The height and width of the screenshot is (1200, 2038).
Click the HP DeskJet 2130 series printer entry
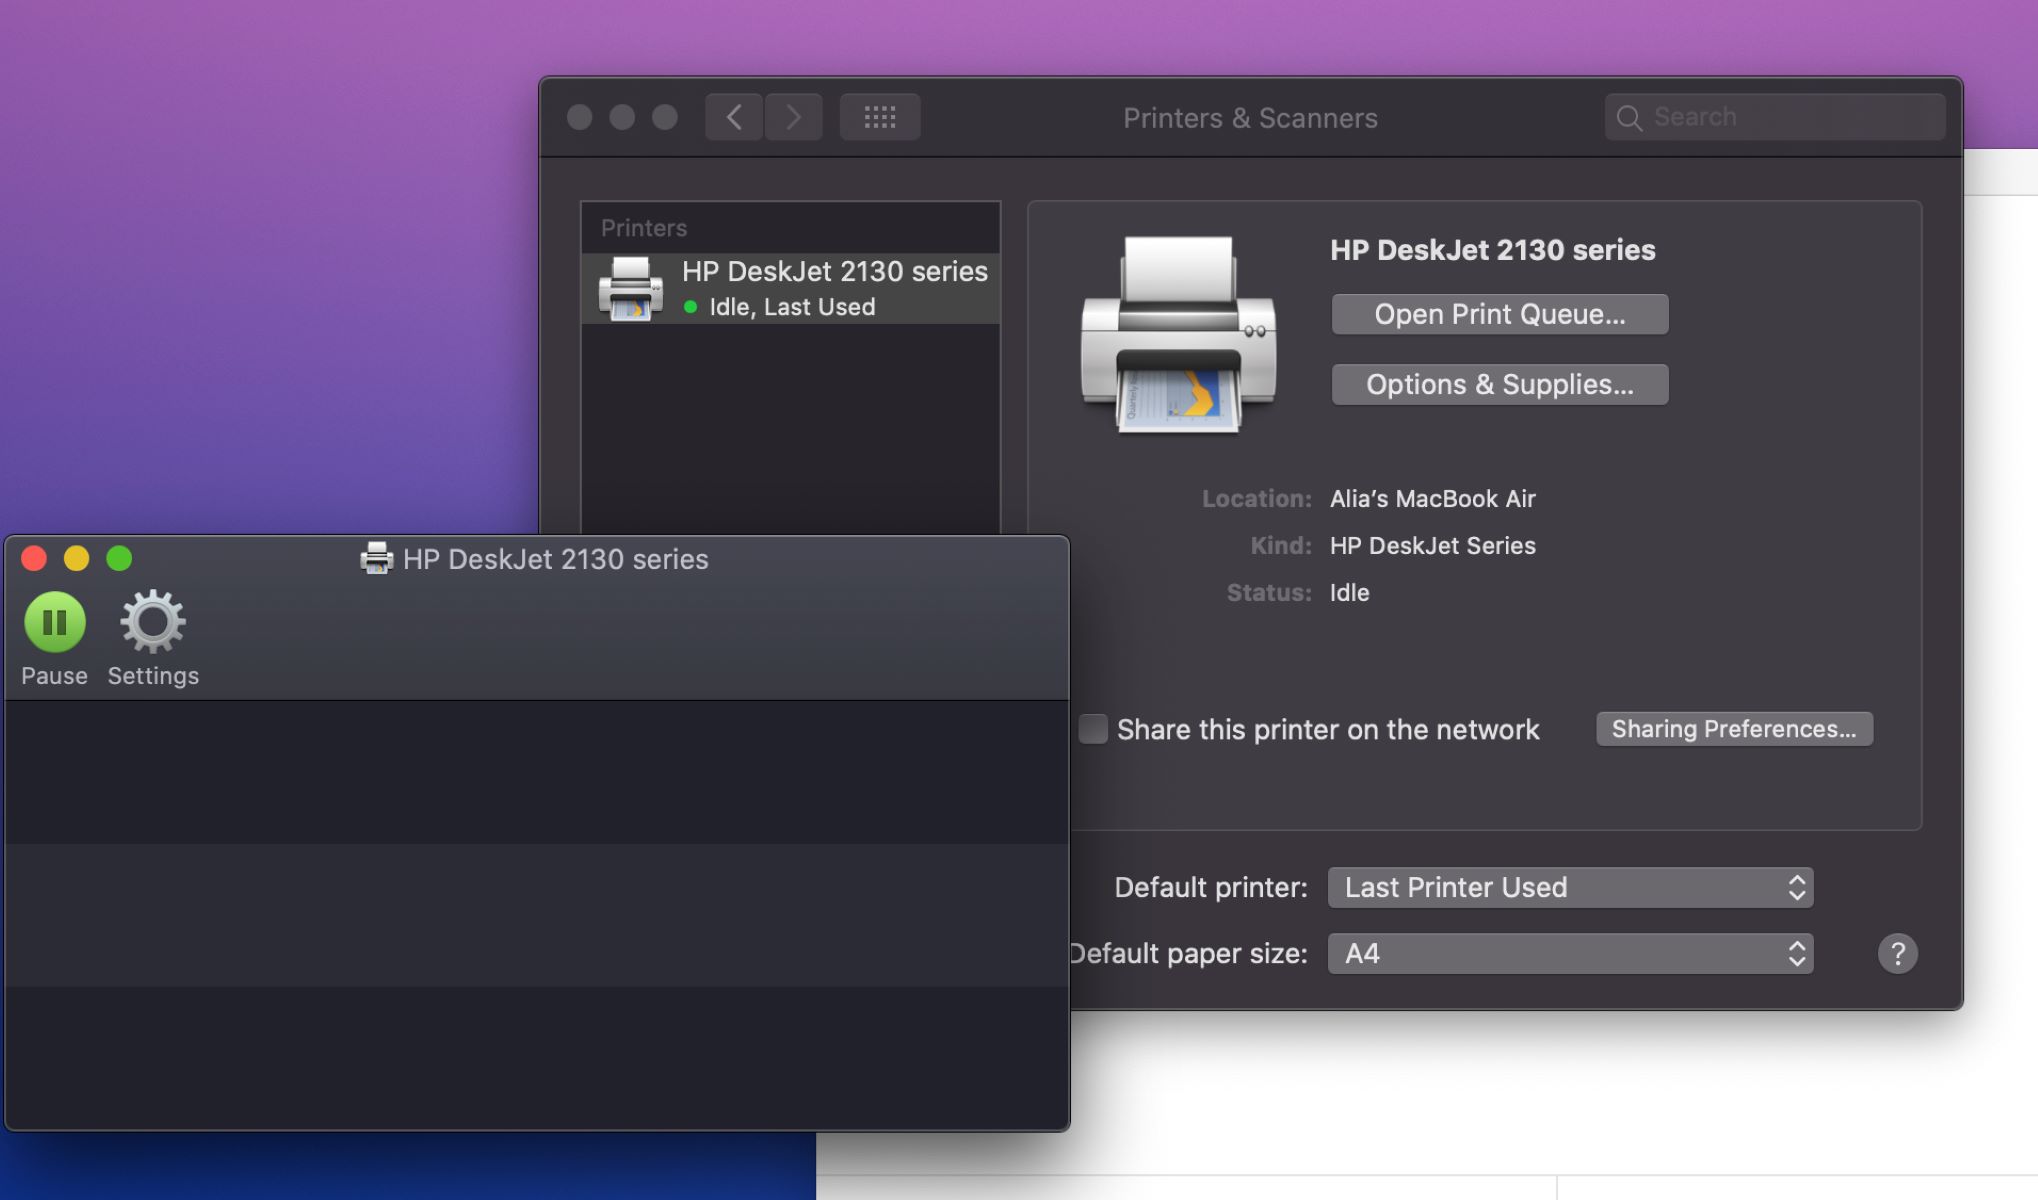pyautogui.click(x=790, y=287)
